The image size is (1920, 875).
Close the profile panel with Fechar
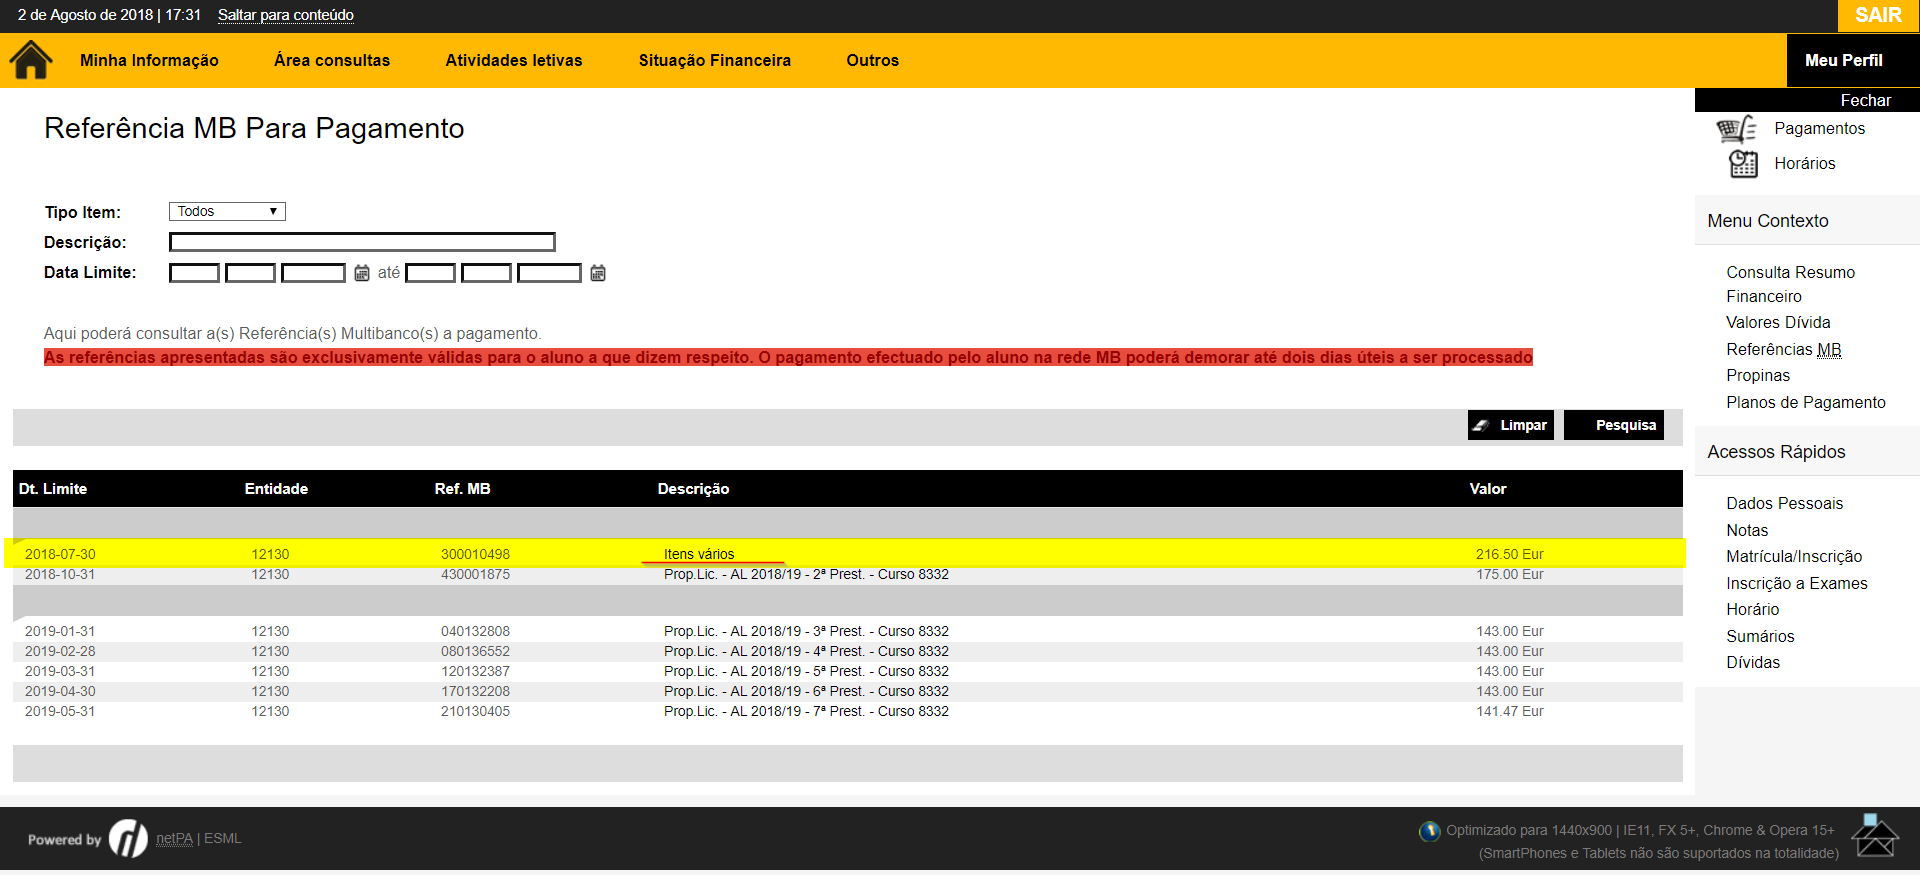coord(1865,100)
